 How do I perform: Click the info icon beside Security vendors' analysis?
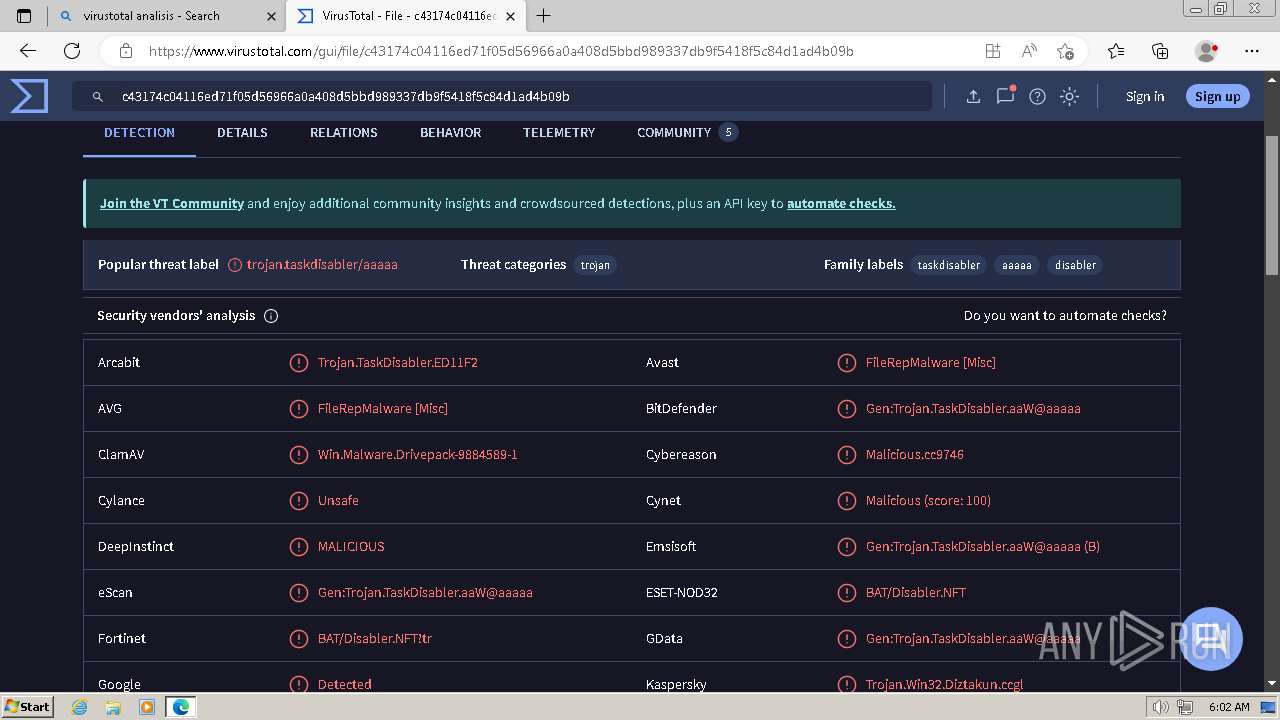pos(271,316)
